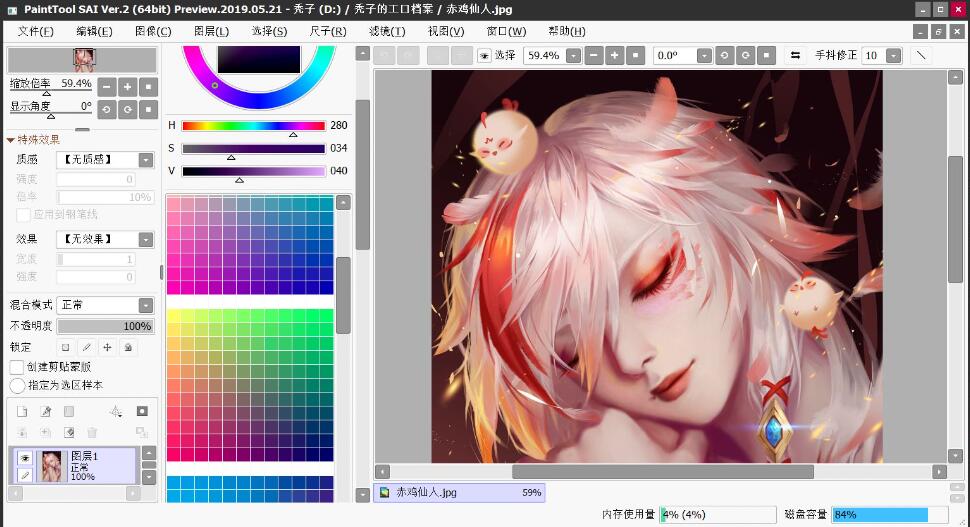Click the navigator thumbnail preview
970x527 pixels.
click(x=82, y=60)
